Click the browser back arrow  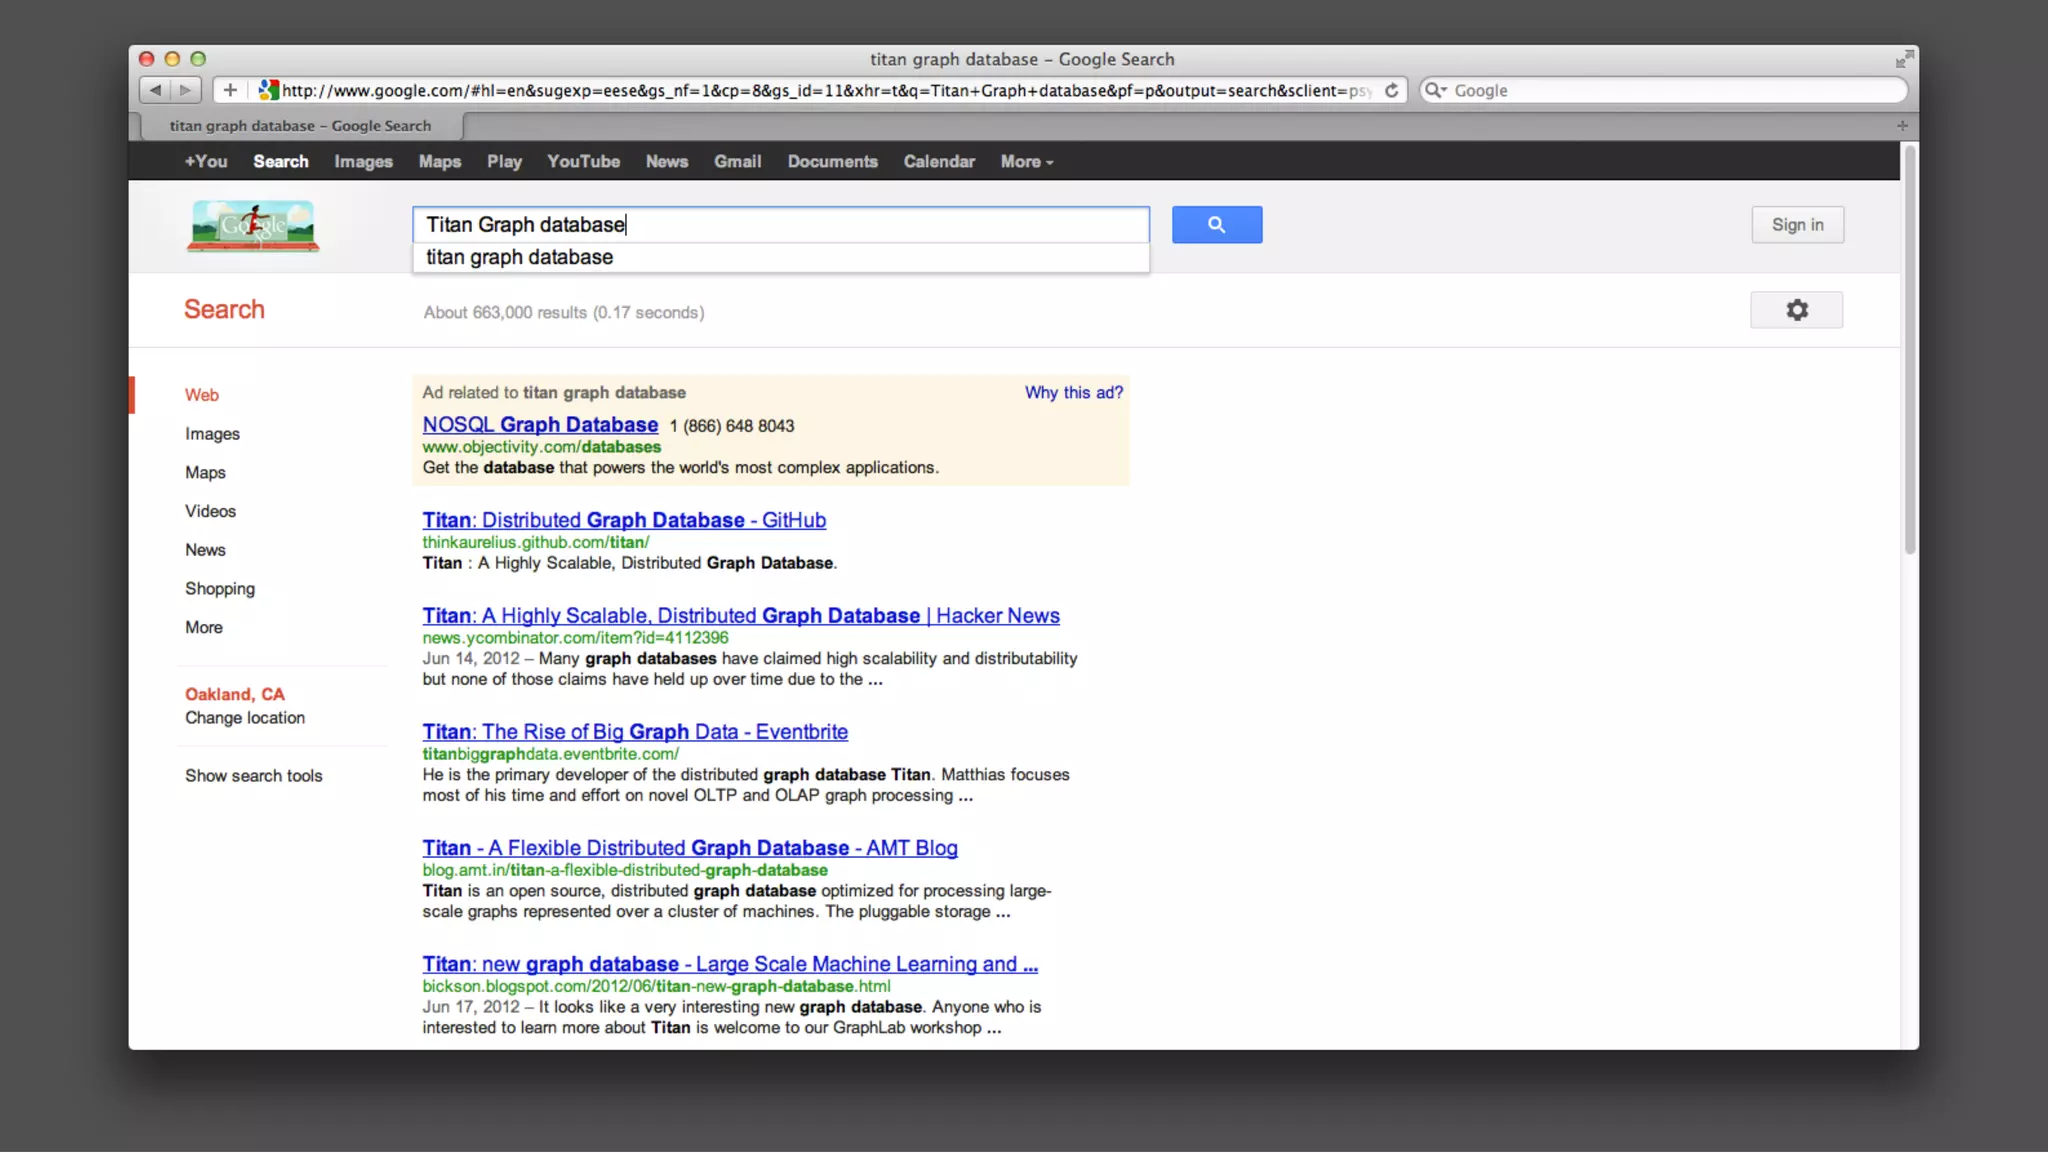point(155,90)
